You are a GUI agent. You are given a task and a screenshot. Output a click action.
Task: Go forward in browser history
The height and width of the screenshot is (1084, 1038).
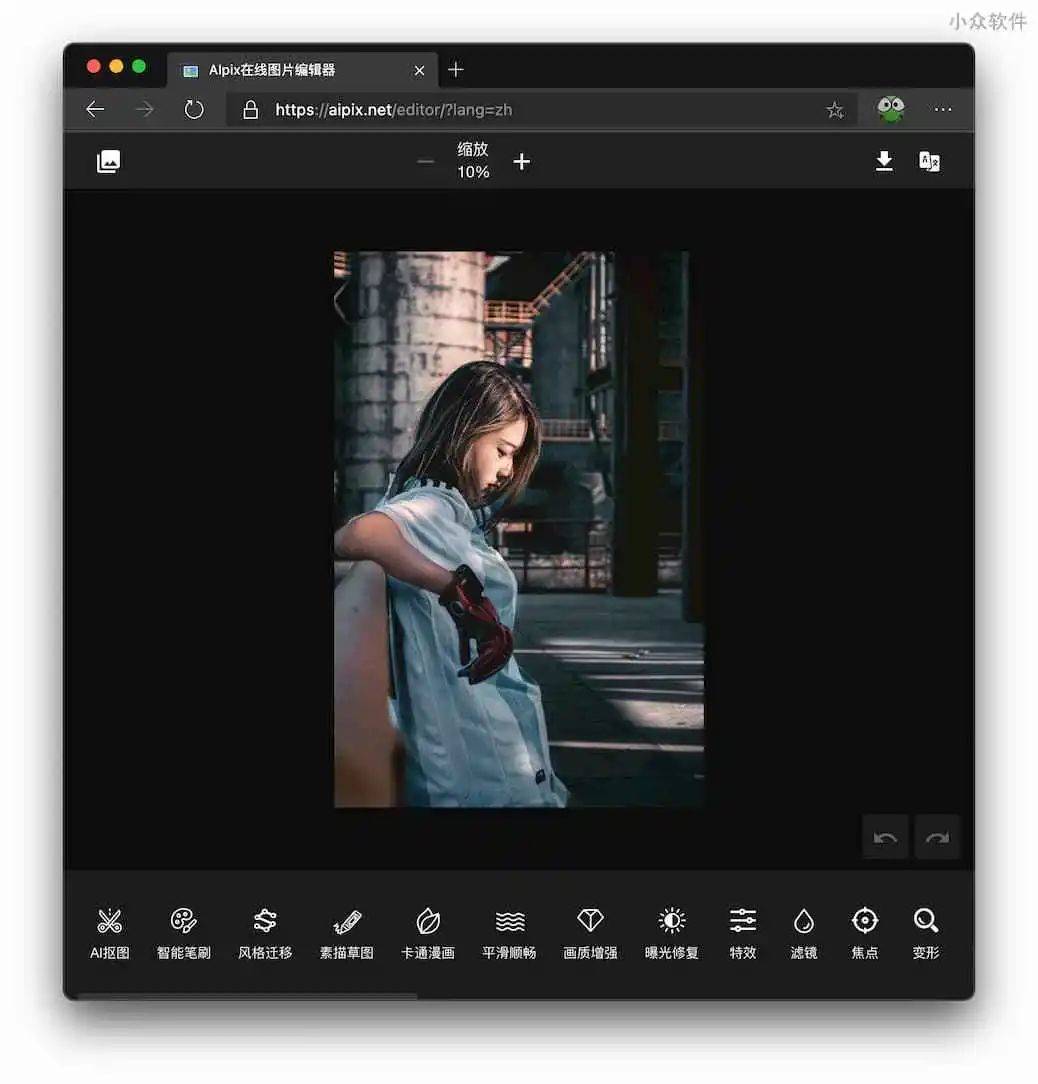pos(145,109)
